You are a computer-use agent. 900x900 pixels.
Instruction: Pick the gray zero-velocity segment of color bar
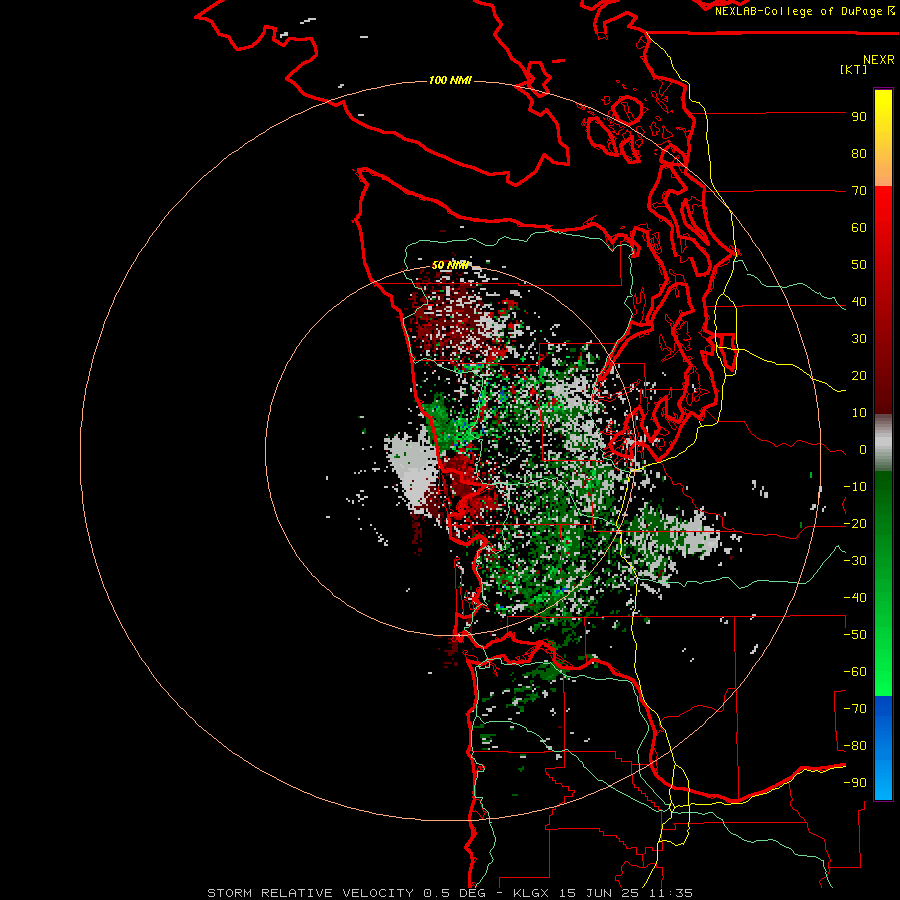tap(883, 443)
